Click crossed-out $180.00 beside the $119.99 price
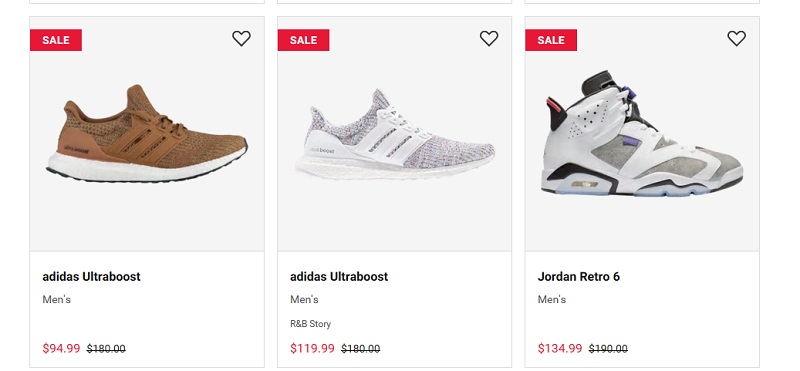Viewport: 800px width, 371px height. click(361, 349)
